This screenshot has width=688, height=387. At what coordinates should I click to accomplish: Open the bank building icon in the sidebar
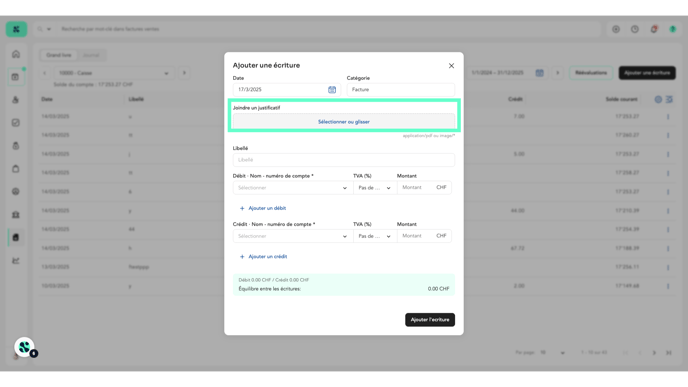[x=16, y=215]
